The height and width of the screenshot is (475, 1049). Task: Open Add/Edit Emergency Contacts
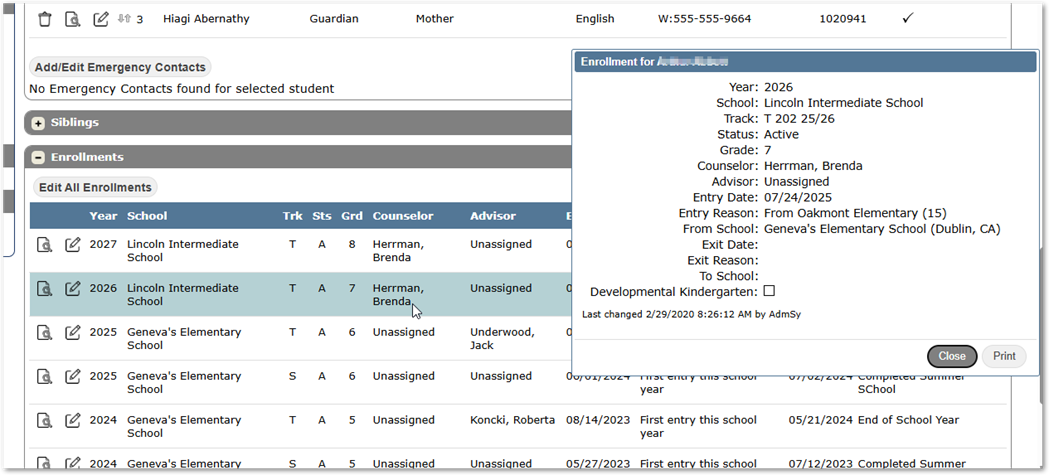(120, 67)
